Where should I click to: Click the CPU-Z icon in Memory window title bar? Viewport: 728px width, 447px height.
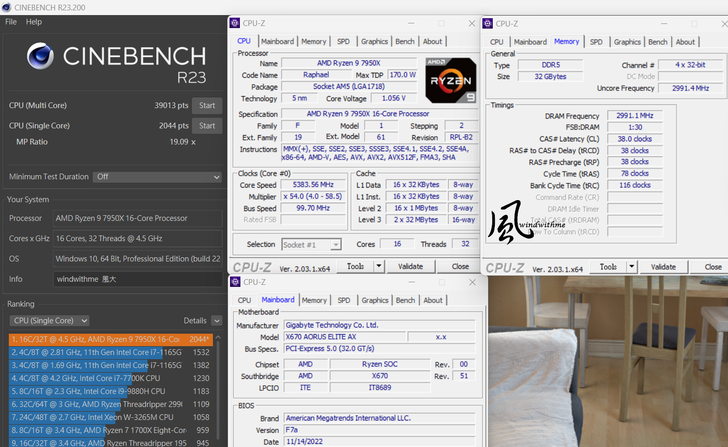490,23
